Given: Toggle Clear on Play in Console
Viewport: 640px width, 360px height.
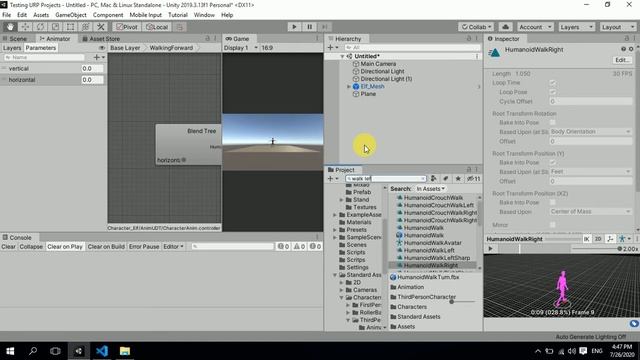Looking at the screenshot, I should click(65, 247).
